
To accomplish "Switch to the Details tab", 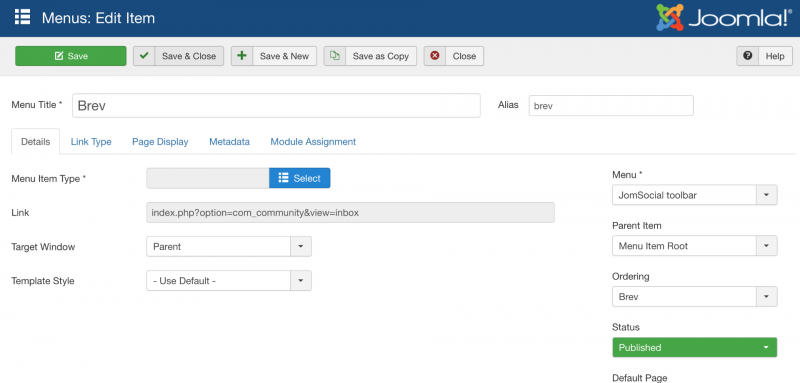I will pyautogui.click(x=36, y=142).
